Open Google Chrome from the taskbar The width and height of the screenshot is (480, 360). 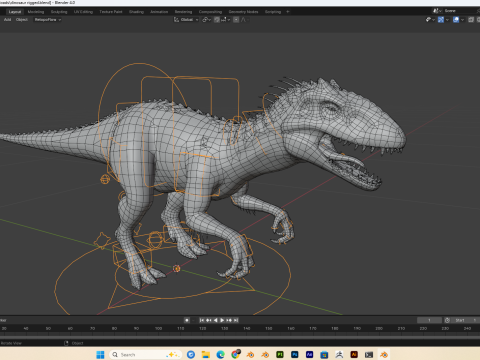(235, 354)
